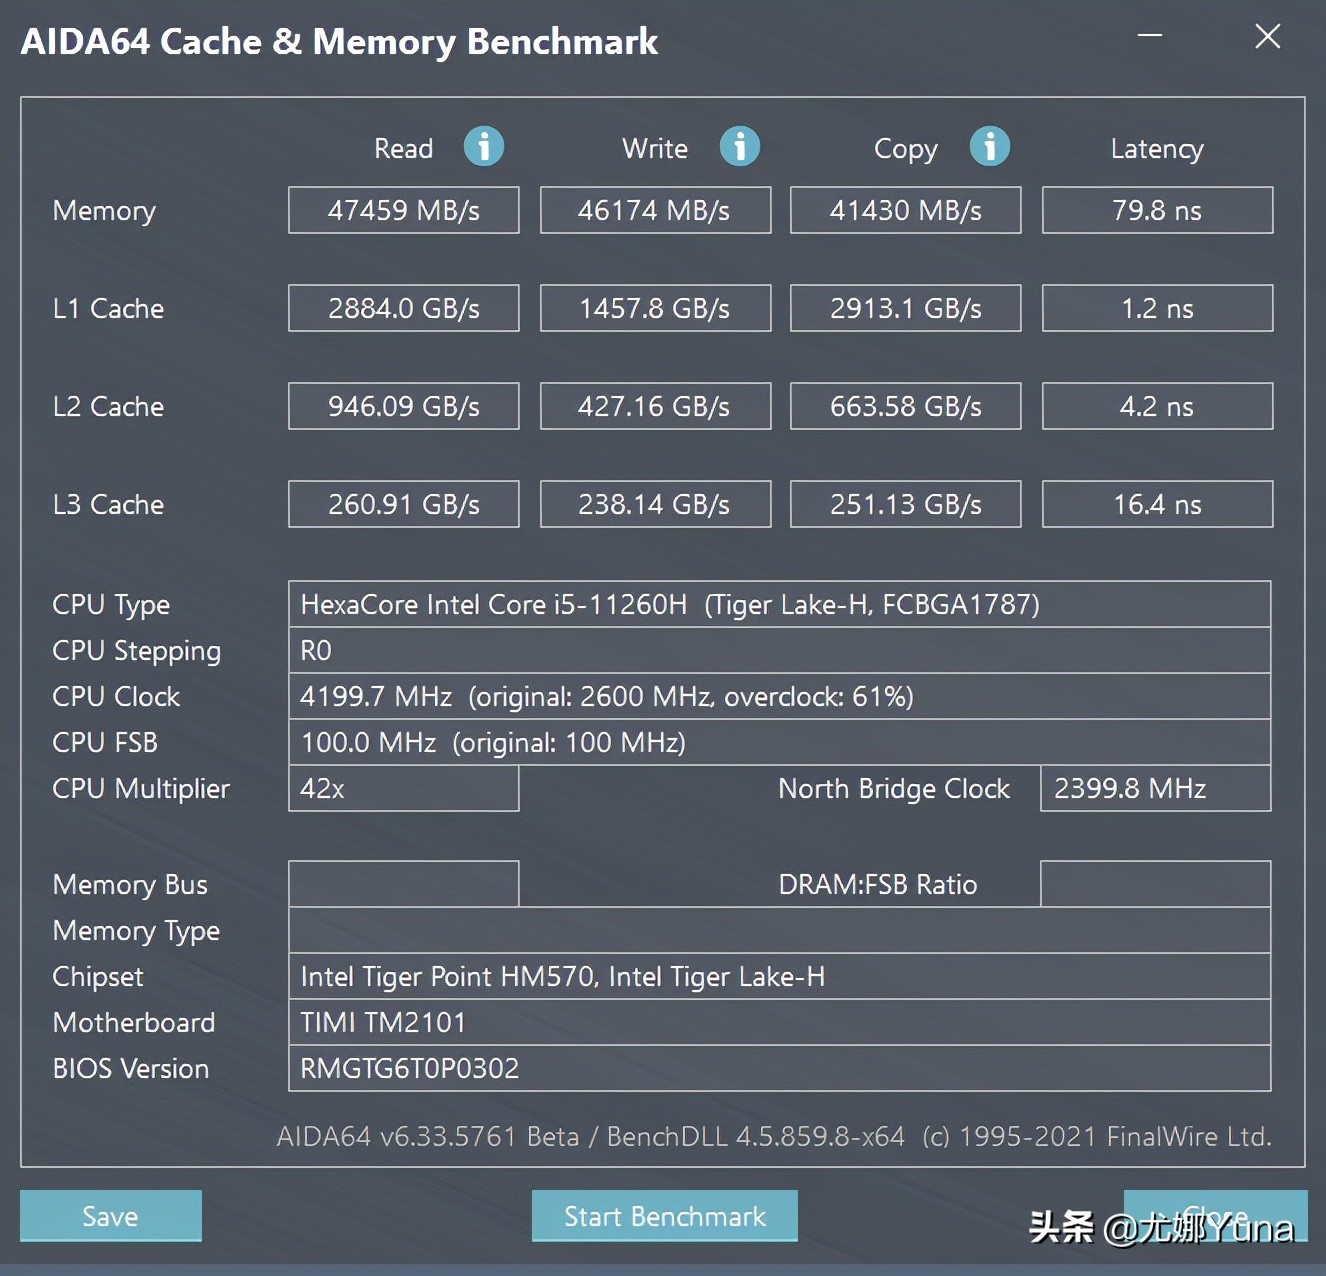1326x1276 pixels.
Task: Click the Write column header label
Action: (x=655, y=148)
